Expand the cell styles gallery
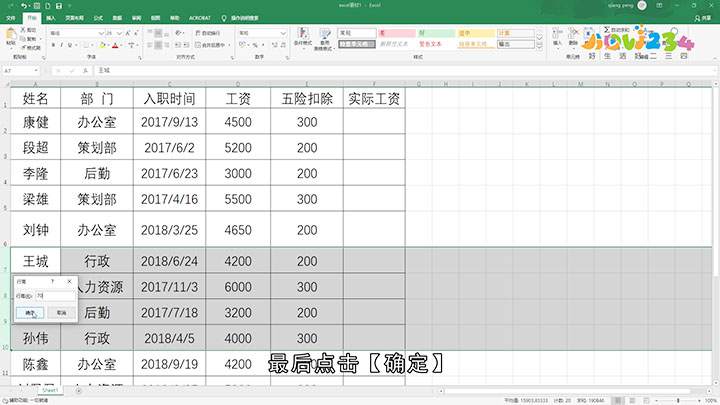720x405 pixels. (x=540, y=47)
